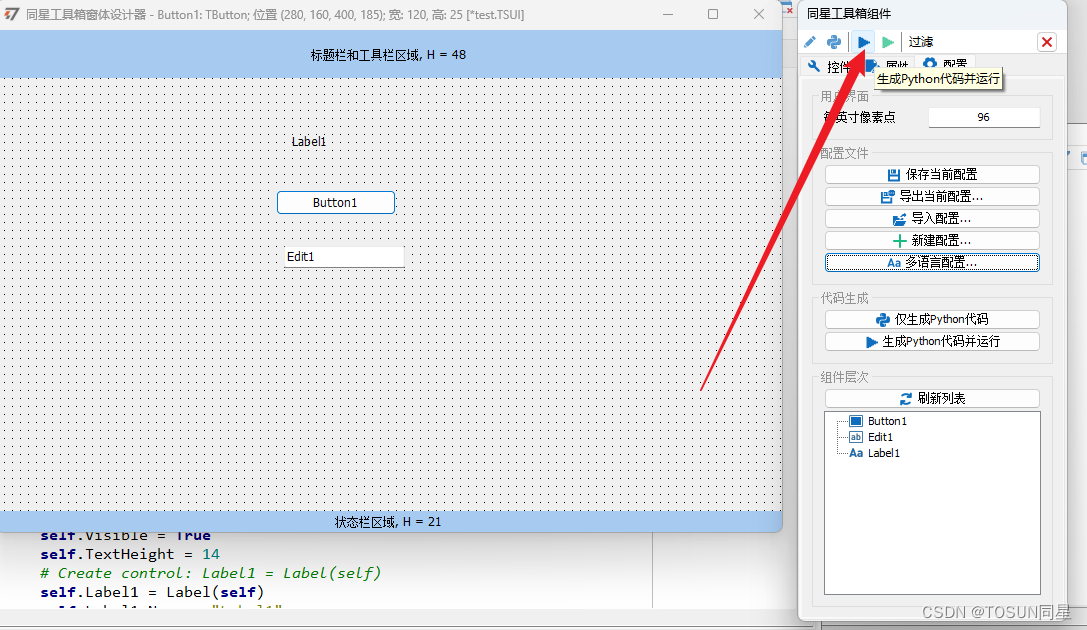Switch to the 控件 tab
1087x630 pixels.
coord(830,67)
